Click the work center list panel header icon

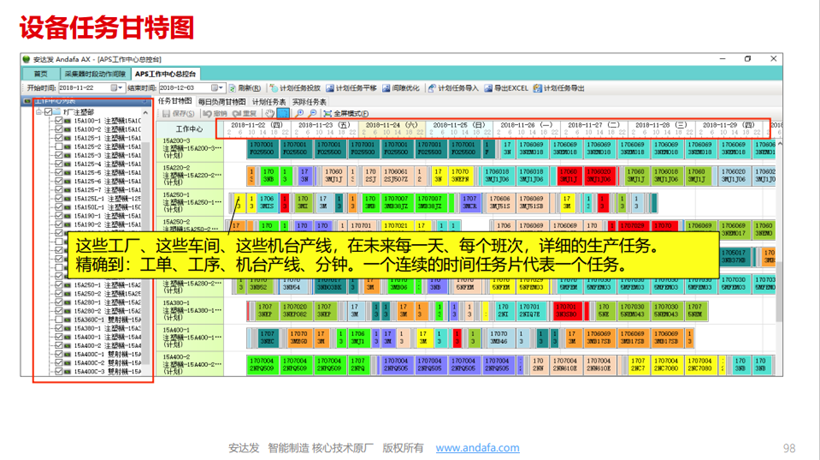click(27, 101)
